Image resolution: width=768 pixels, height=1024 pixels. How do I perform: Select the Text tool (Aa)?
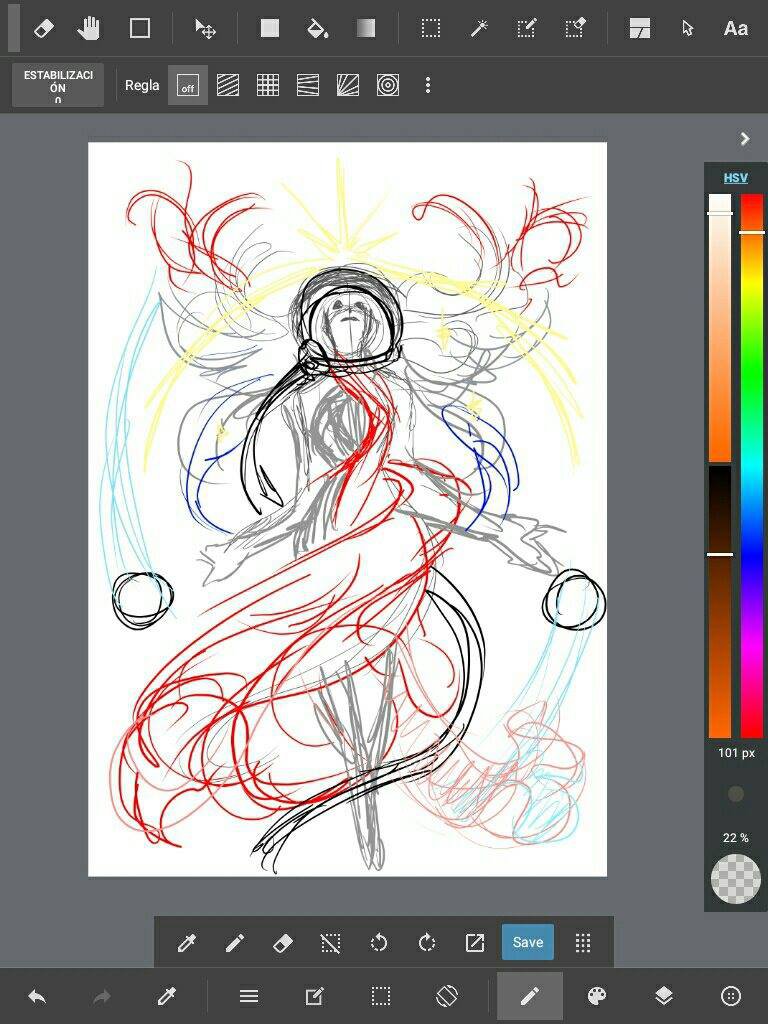tap(735, 28)
